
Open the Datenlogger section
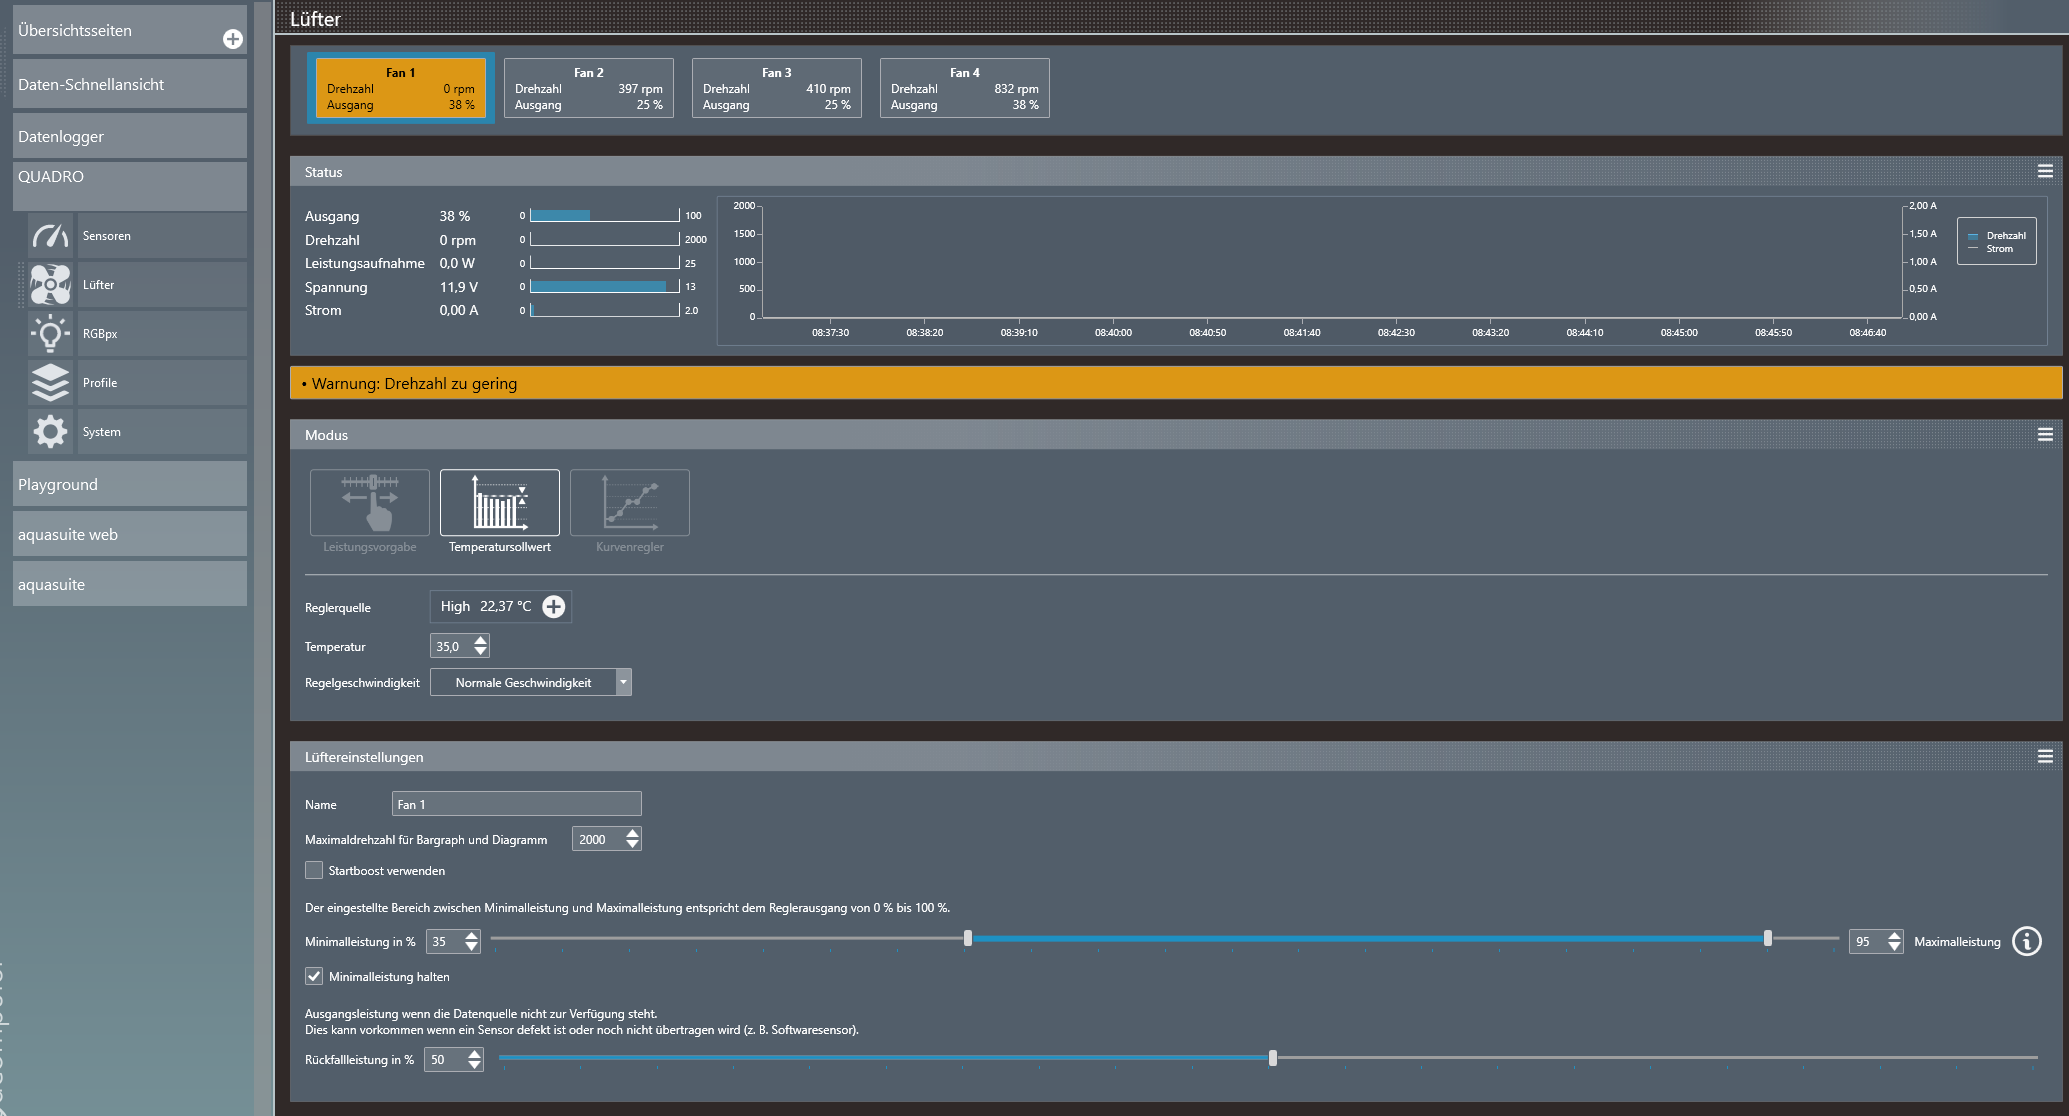tap(130, 136)
